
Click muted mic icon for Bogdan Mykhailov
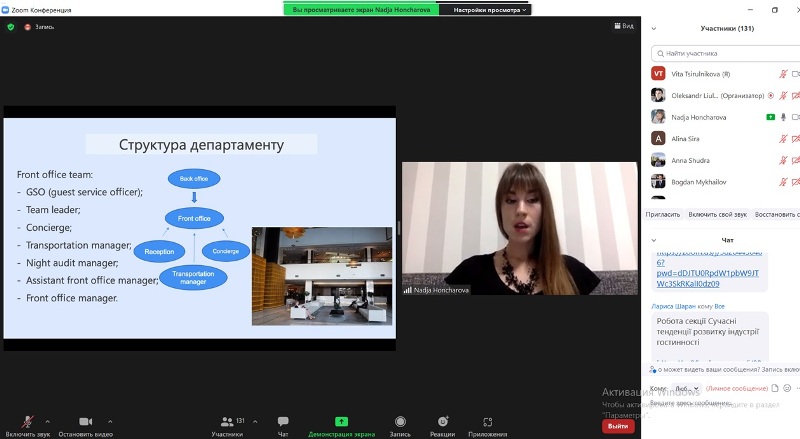(x=783, y=182)
